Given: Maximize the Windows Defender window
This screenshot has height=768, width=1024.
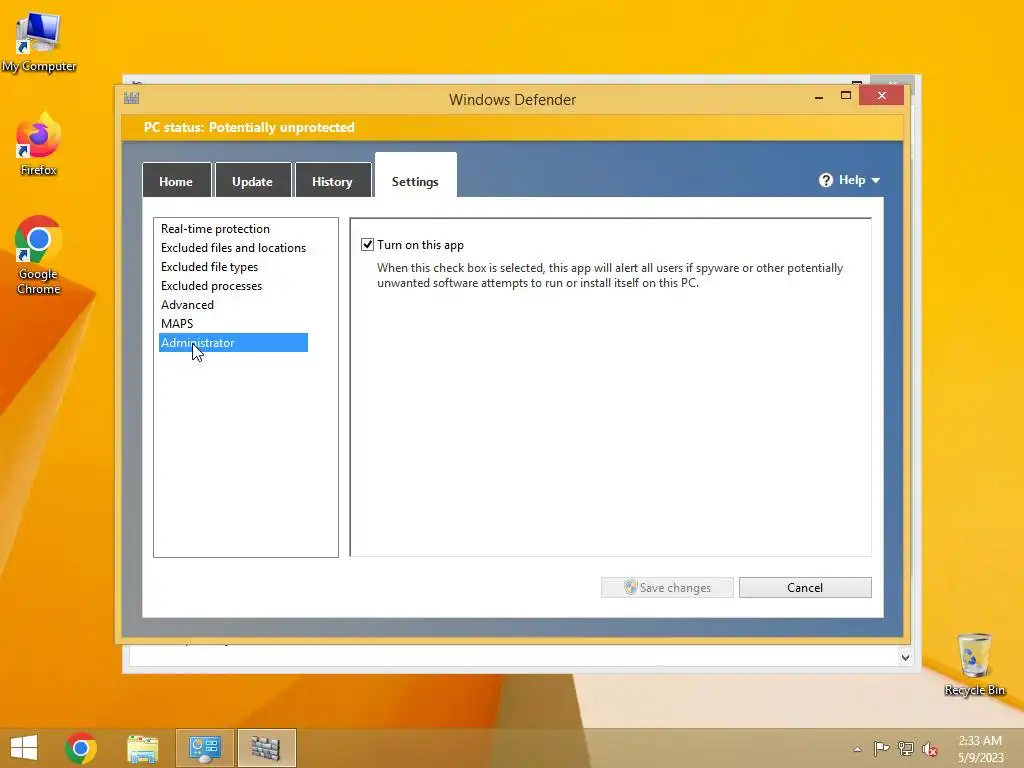Looking at the screenshot, I should click(x=846, y=95).
